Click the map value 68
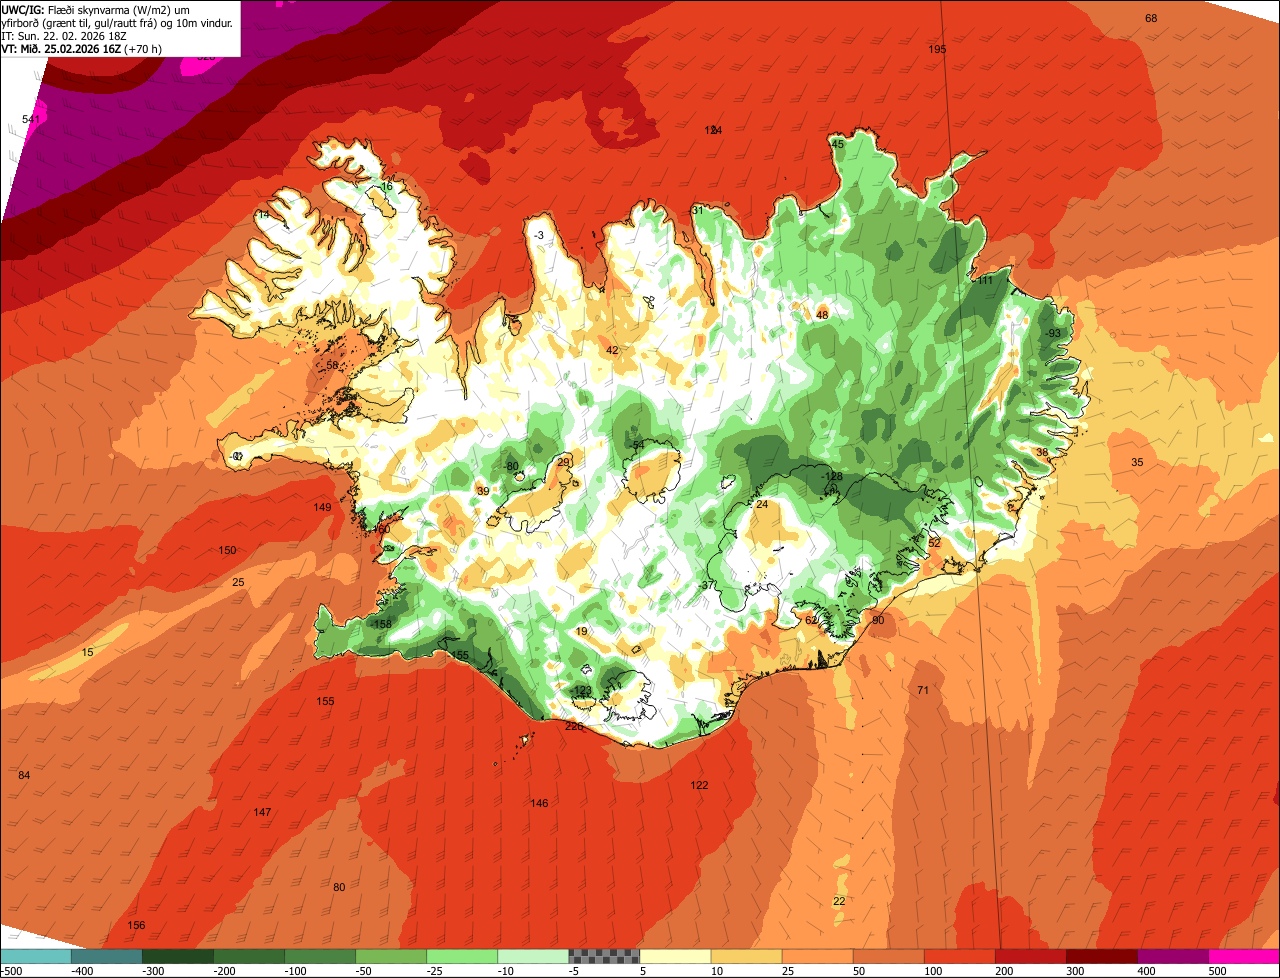1280x978 pixels. pyautogui.click(x=1151, y=18)
